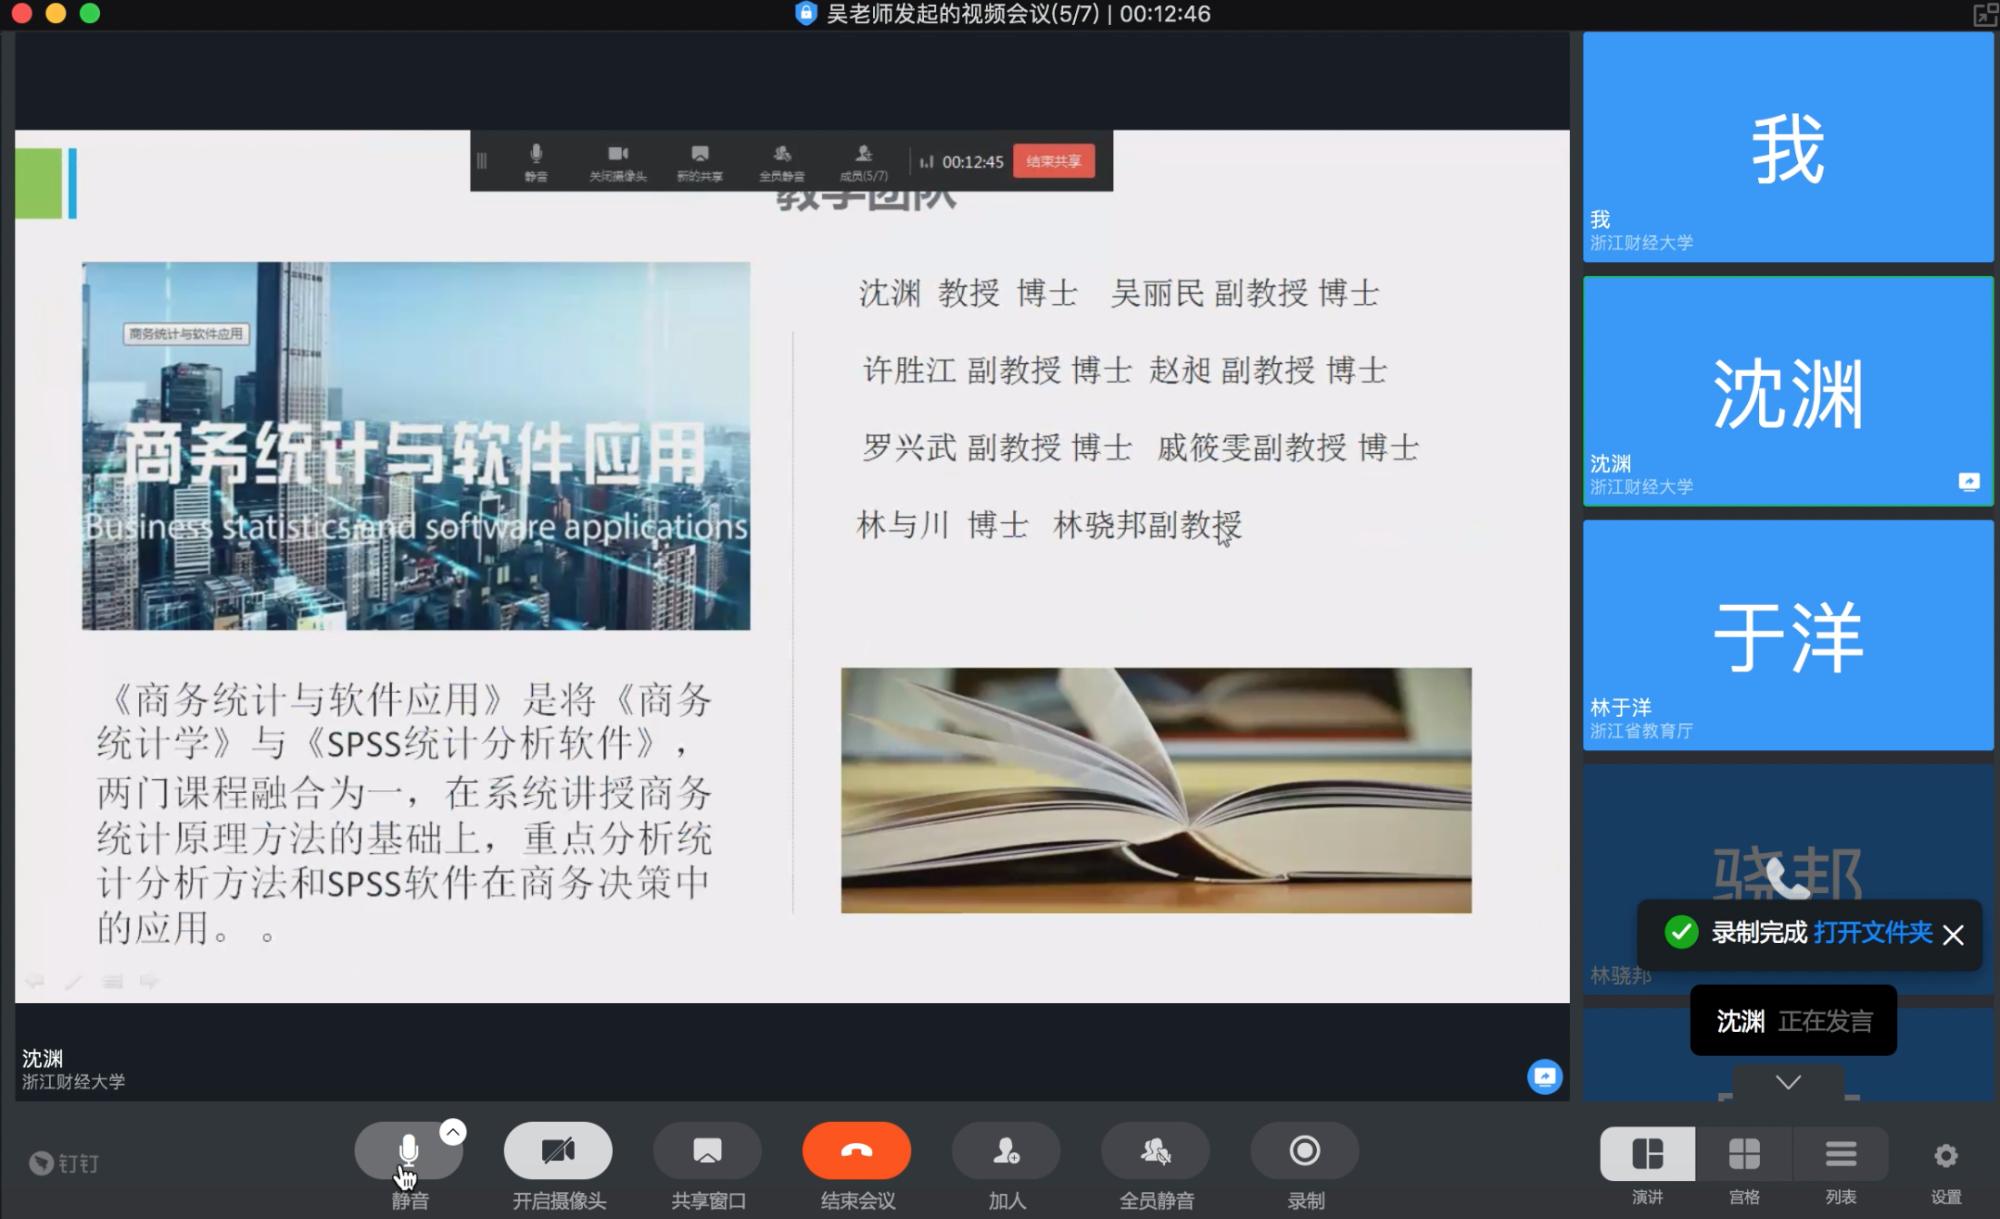This screenshot has height=1219, width=2000.
Task: Expand microphone options arrow above 静音
Action: [453, 1131]
